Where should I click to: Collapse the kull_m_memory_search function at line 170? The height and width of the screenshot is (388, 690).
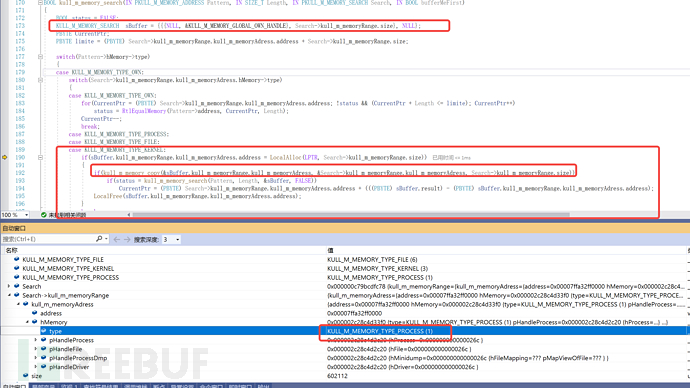coord(40,3)
